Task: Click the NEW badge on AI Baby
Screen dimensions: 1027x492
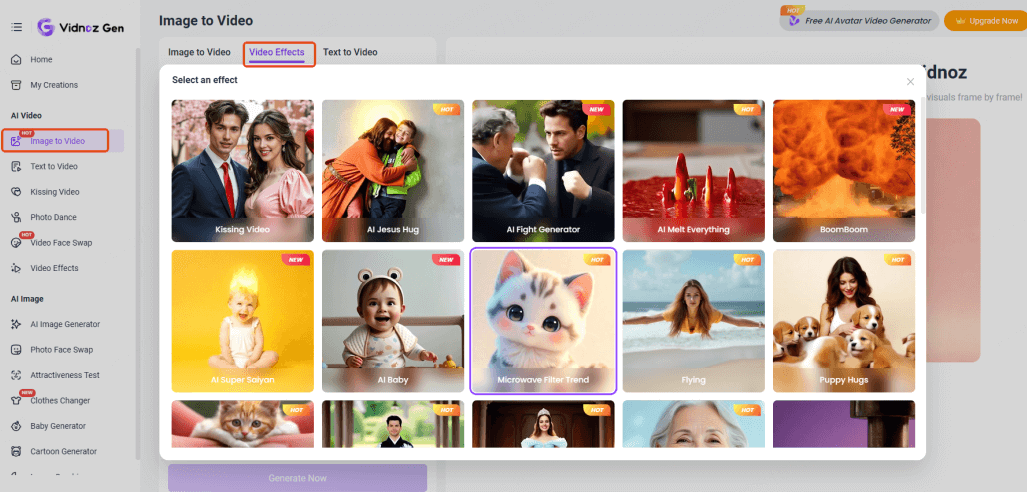Action: pos(447,260)
